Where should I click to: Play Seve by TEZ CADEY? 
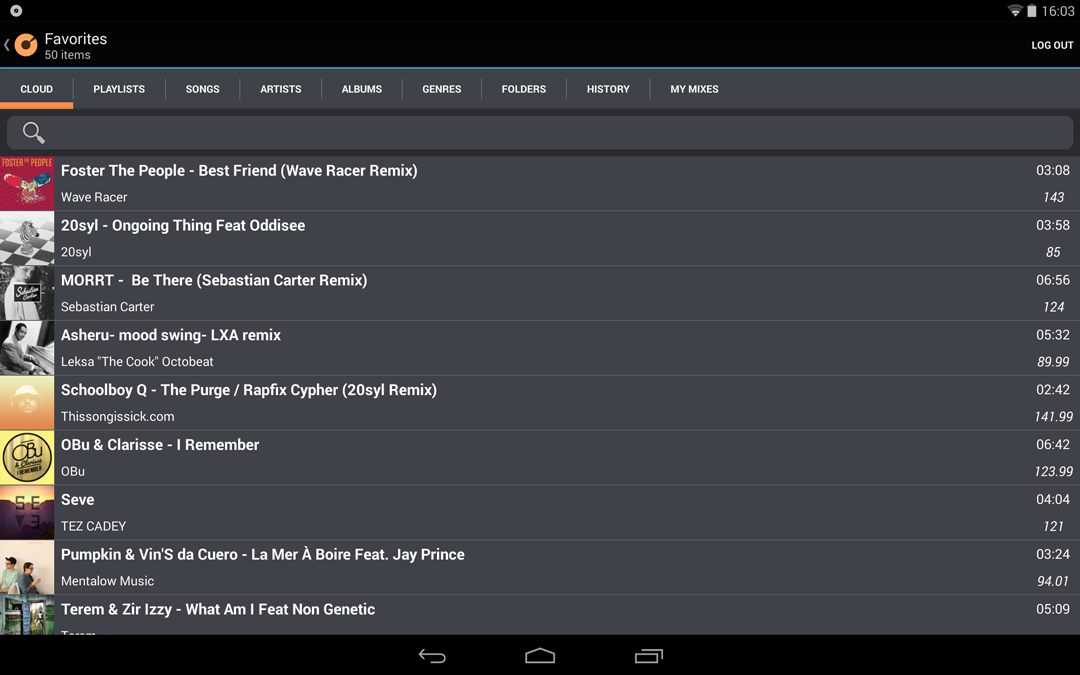[540, 512]
